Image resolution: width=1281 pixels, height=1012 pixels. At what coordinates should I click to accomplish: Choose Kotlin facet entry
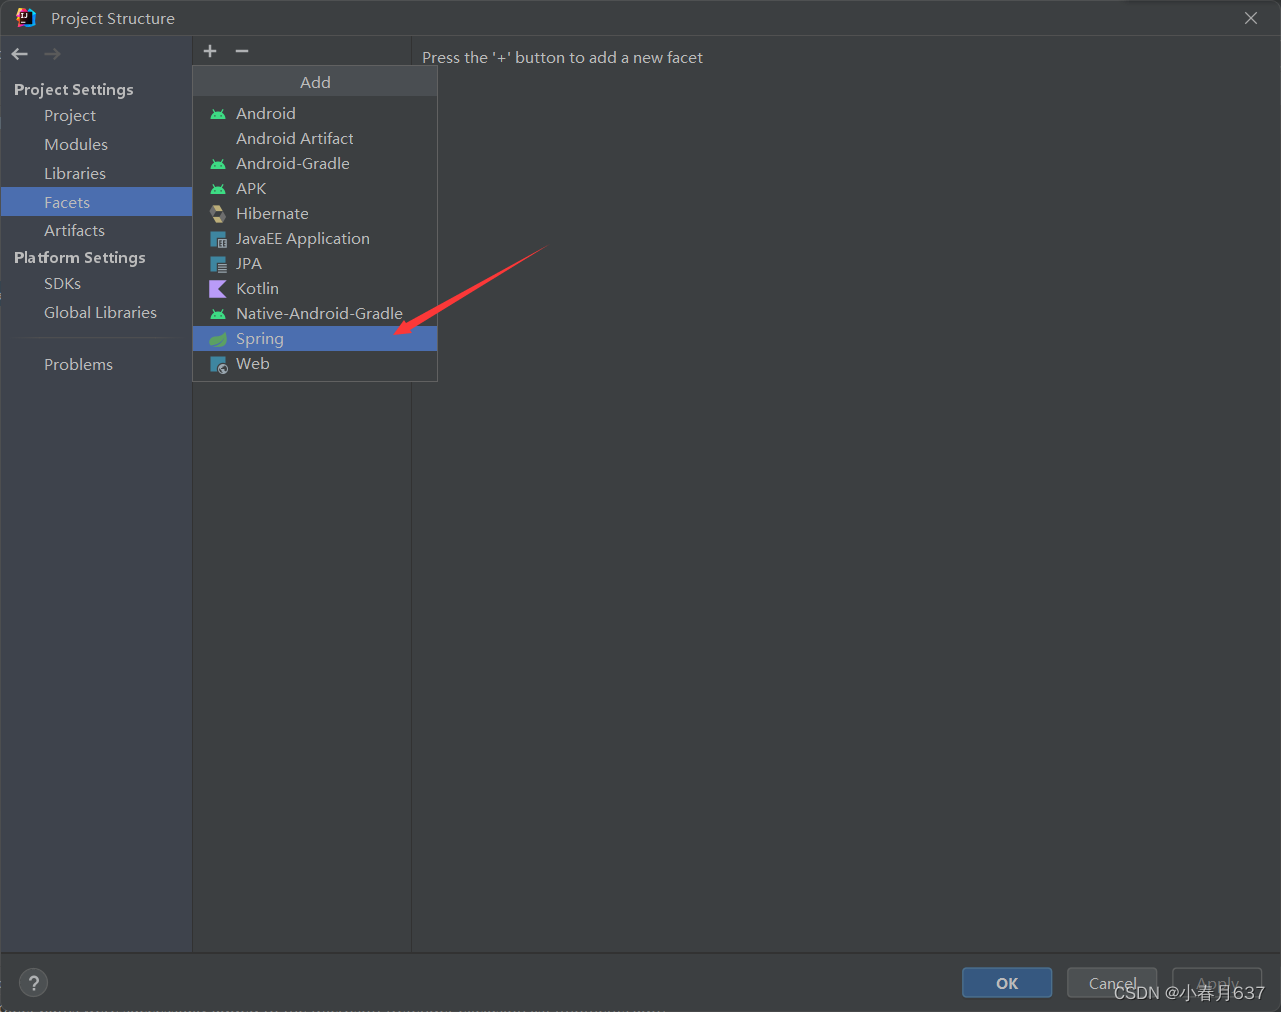tap(315, 289)
